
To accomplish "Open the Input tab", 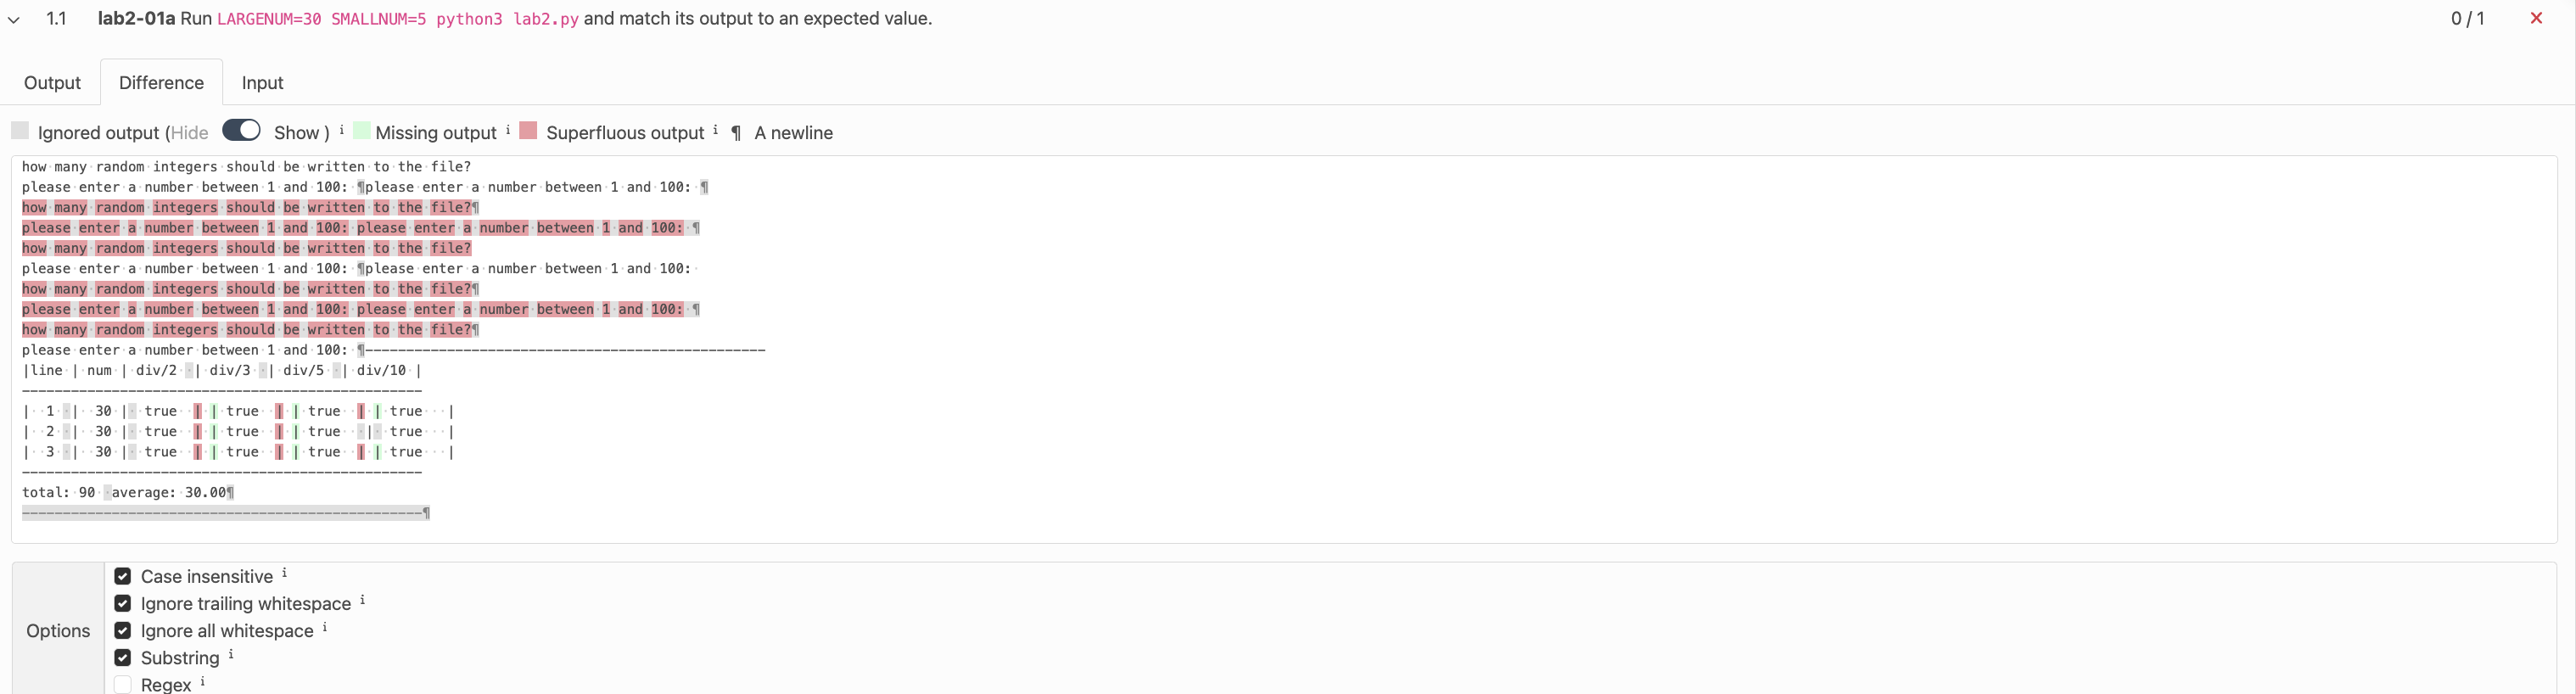I will [x=261, y=82].
